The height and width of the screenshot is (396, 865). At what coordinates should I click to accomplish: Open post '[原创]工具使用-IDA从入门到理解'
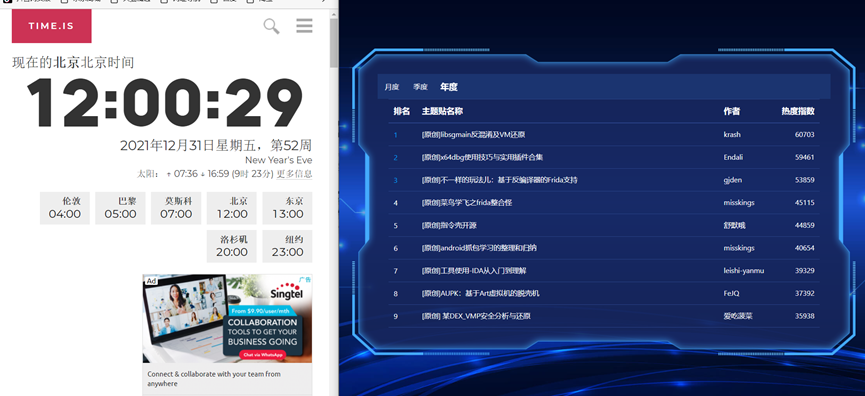pyautogui.click(x=474, y=271)
